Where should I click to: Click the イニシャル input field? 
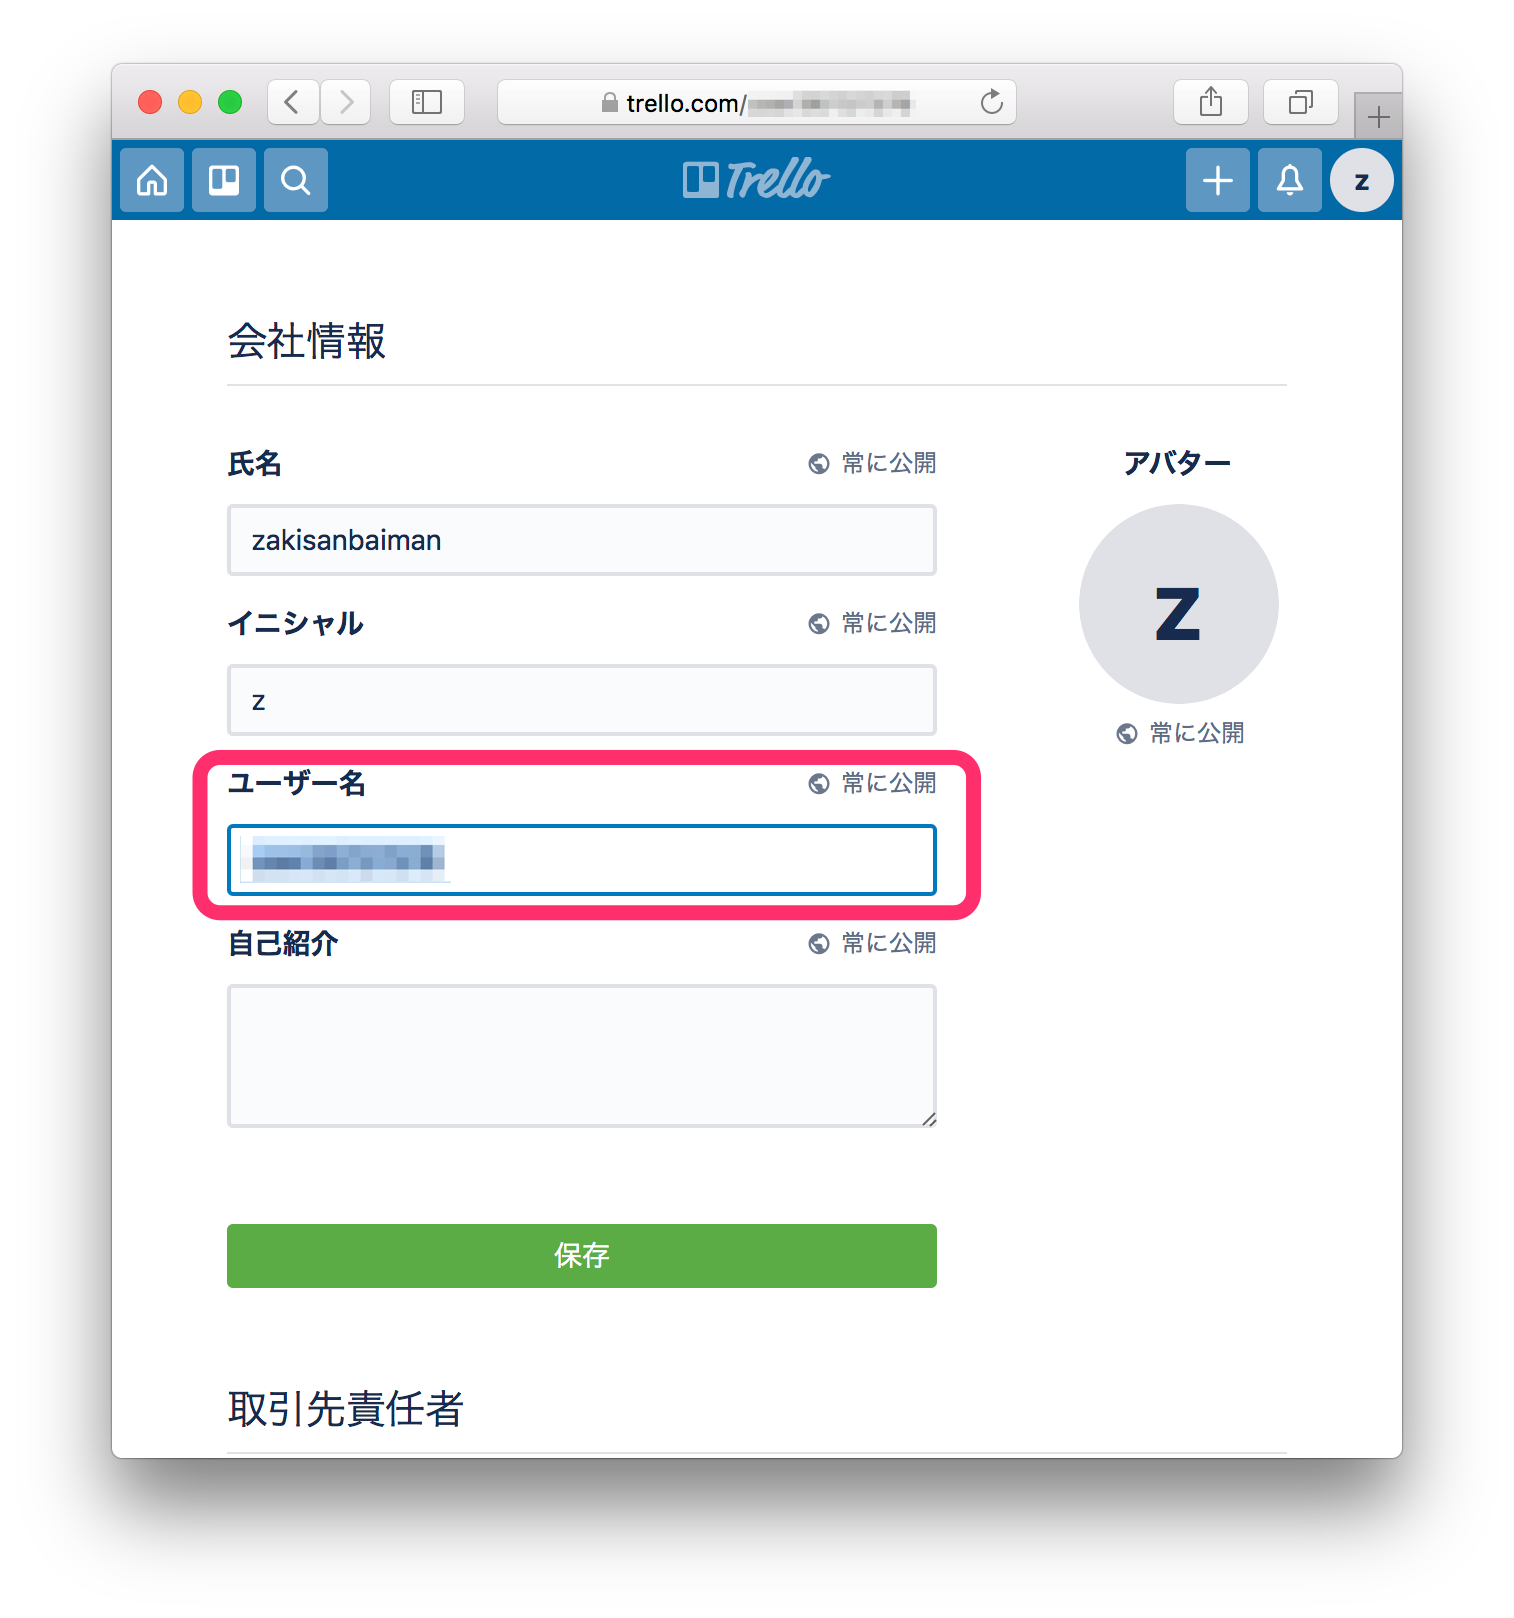582,700
